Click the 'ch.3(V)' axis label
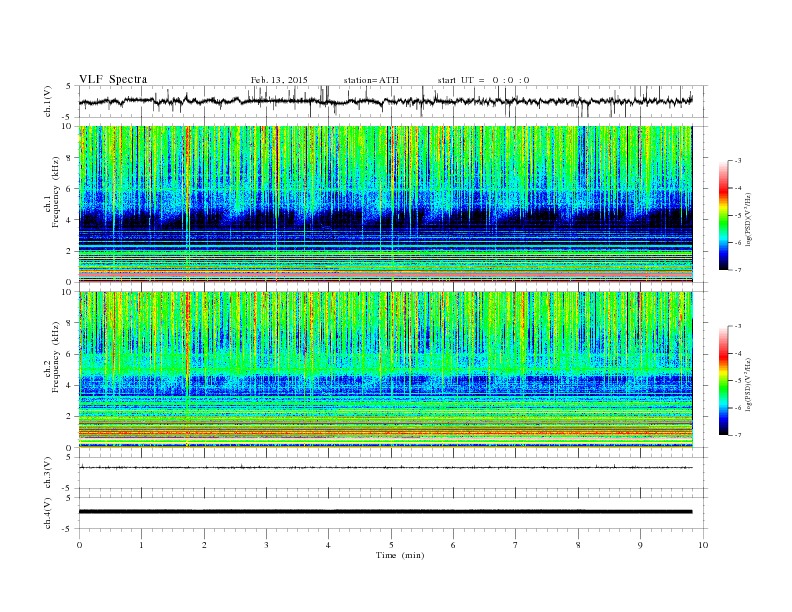 coord(48,473)
